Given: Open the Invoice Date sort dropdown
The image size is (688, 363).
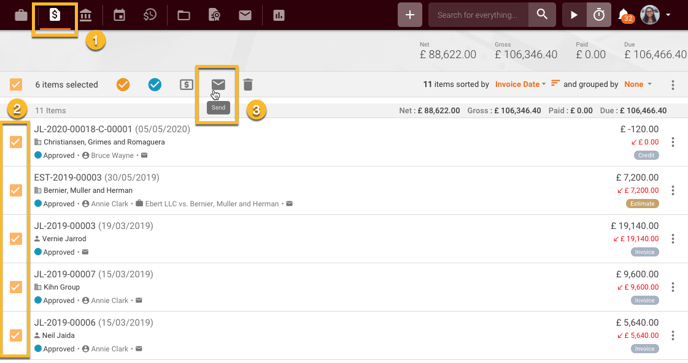Looking at the screenshot, I should [x=520, y=84].
